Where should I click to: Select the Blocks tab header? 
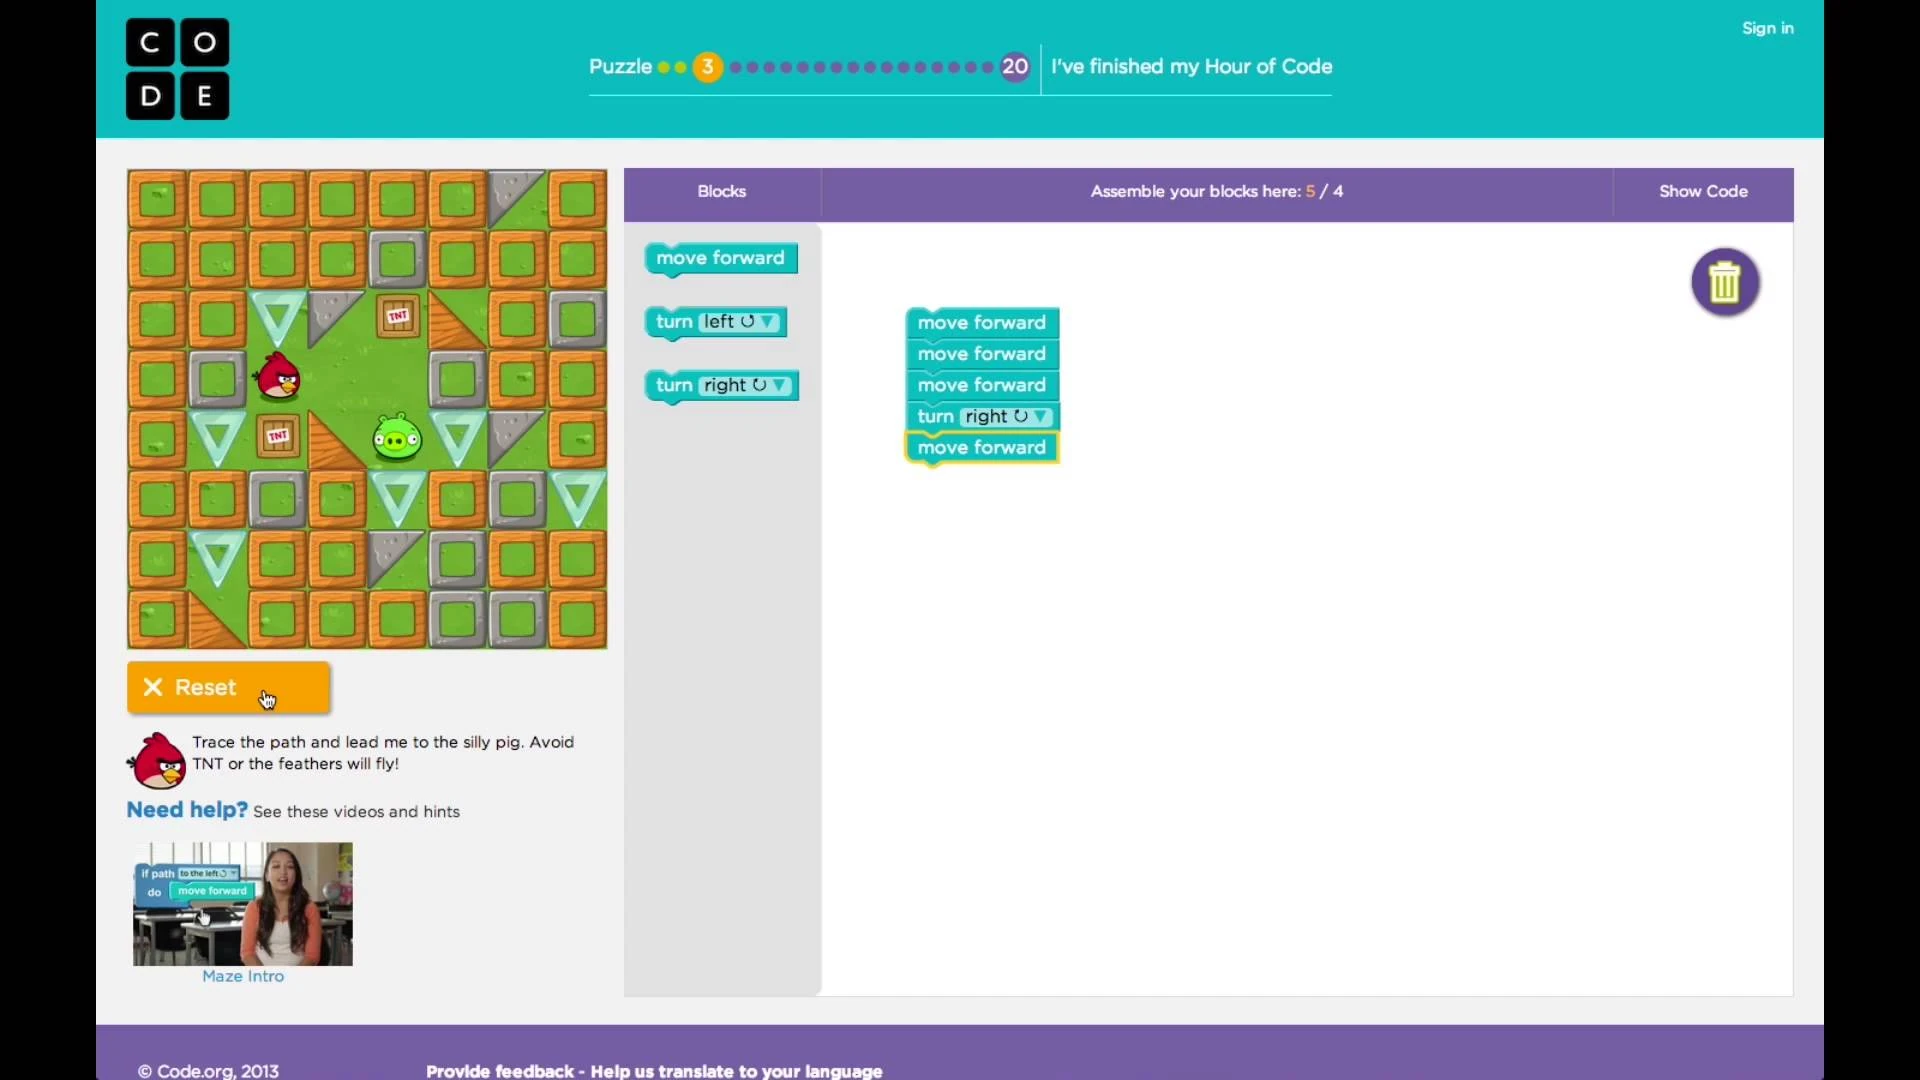pyautogui.click(x=721, y=191)
